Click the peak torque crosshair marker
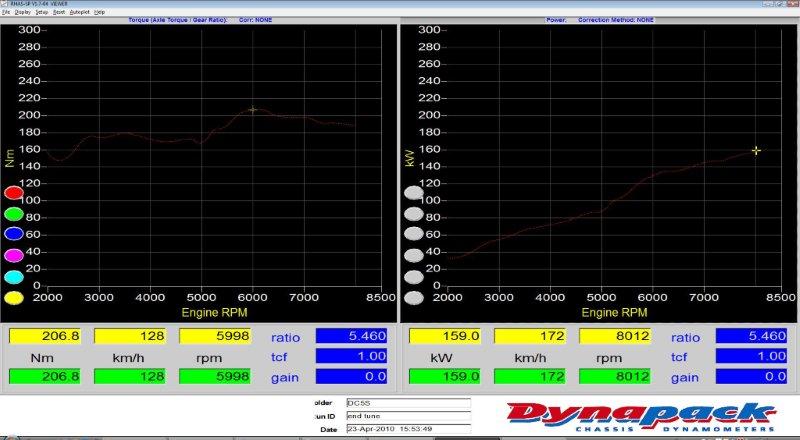Image resolution: width=800 pixels, height=440 pixels. click(253, 110)
